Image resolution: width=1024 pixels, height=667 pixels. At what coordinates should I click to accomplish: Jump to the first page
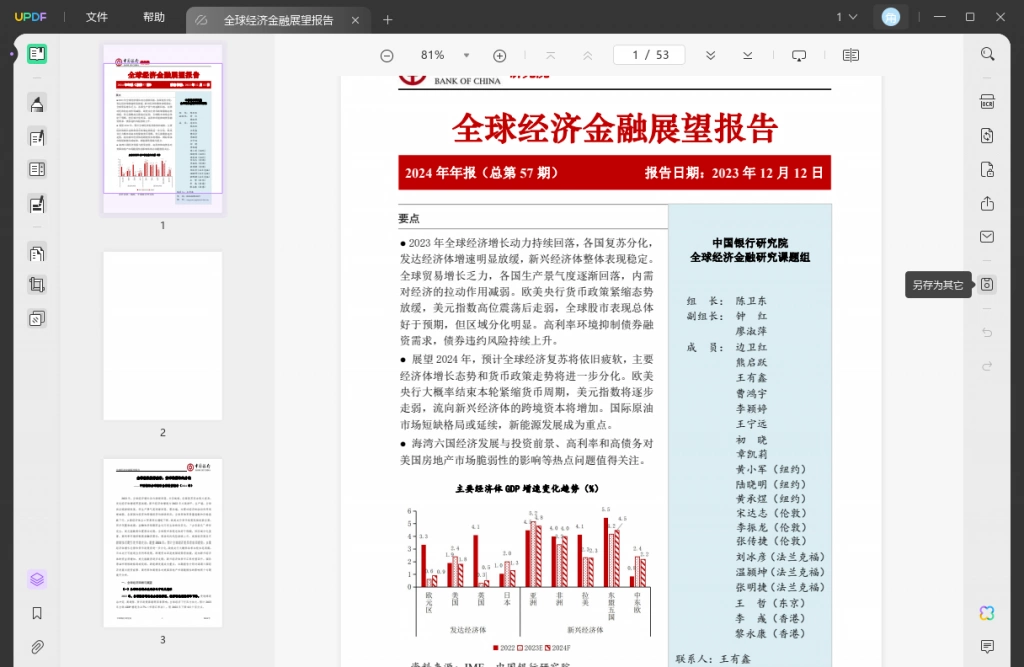pos(551,56)
